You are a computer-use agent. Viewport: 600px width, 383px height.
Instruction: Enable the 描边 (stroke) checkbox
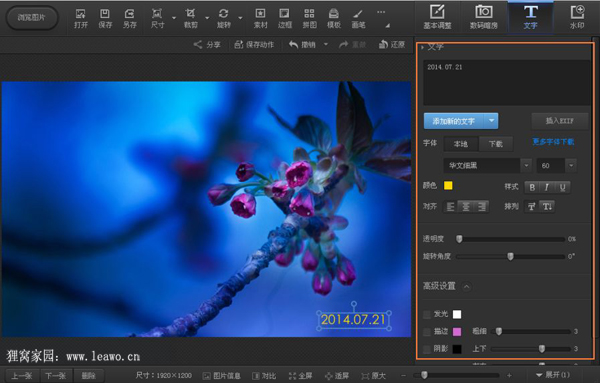(x=427, y=332)
